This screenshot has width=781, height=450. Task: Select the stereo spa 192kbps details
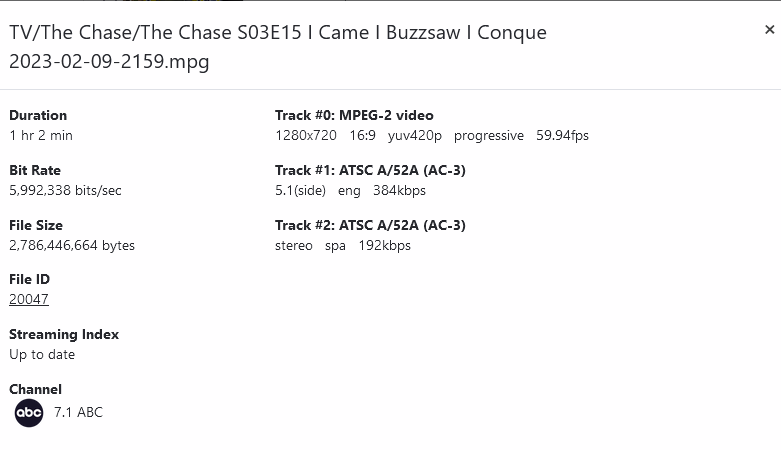coord(343,245)
